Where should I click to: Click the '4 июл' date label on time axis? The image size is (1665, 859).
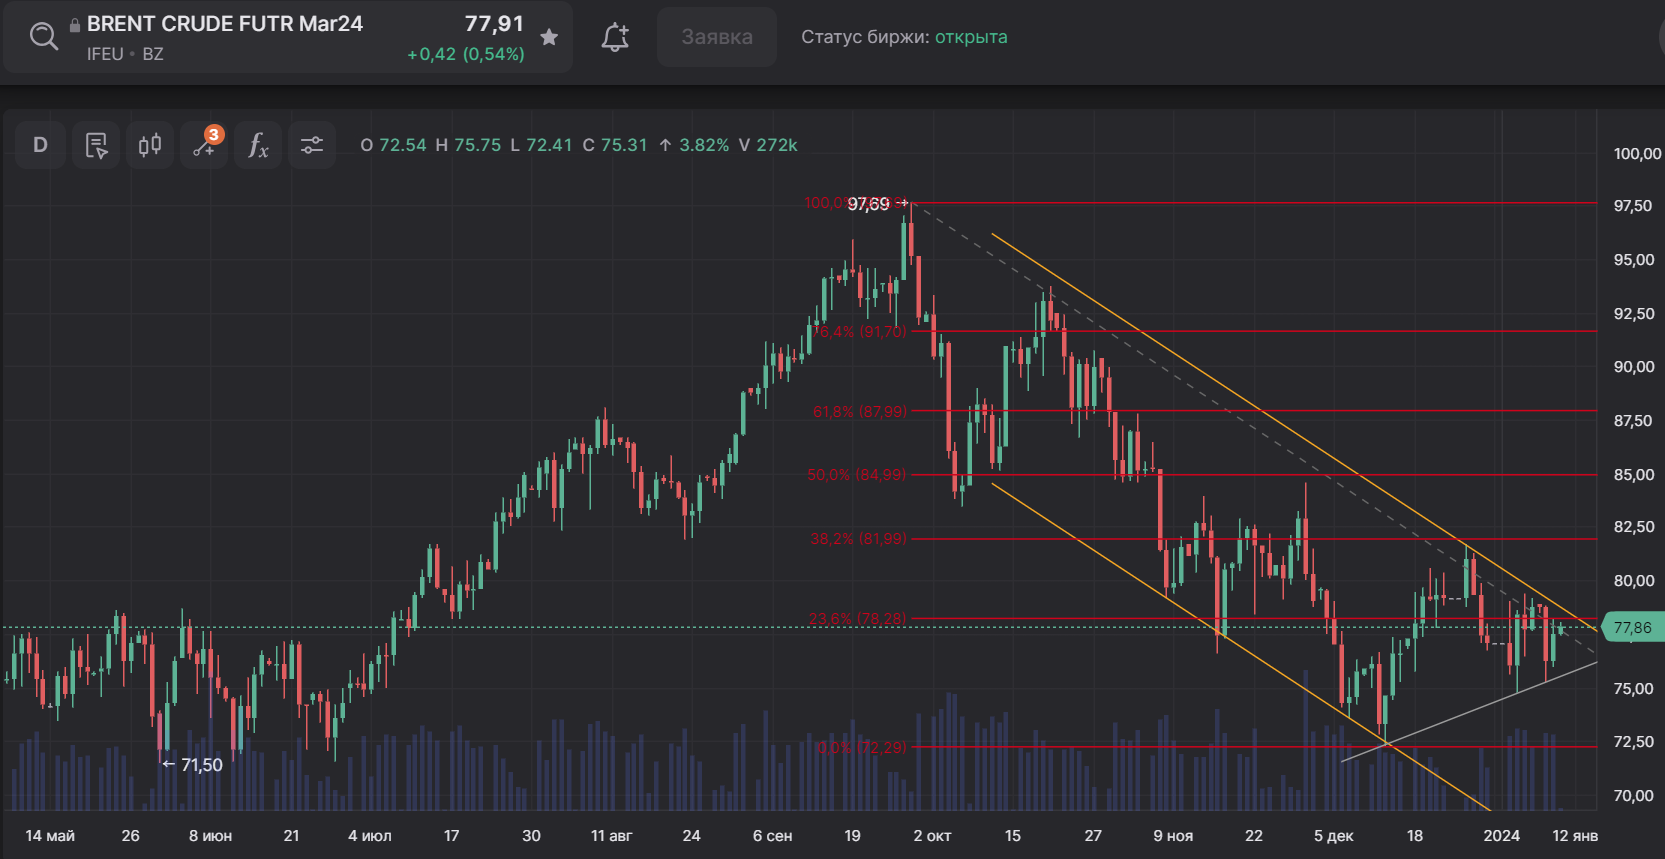tap(370, 836)
